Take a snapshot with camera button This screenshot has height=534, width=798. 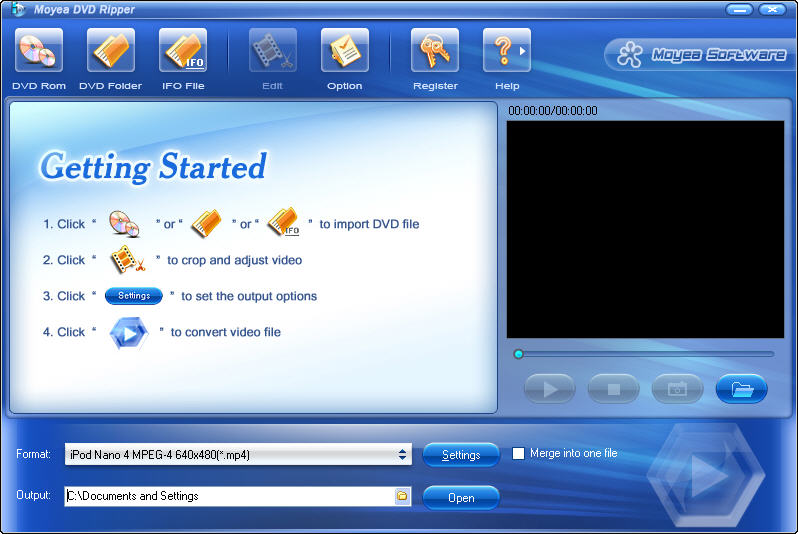(x=677, y=389)
